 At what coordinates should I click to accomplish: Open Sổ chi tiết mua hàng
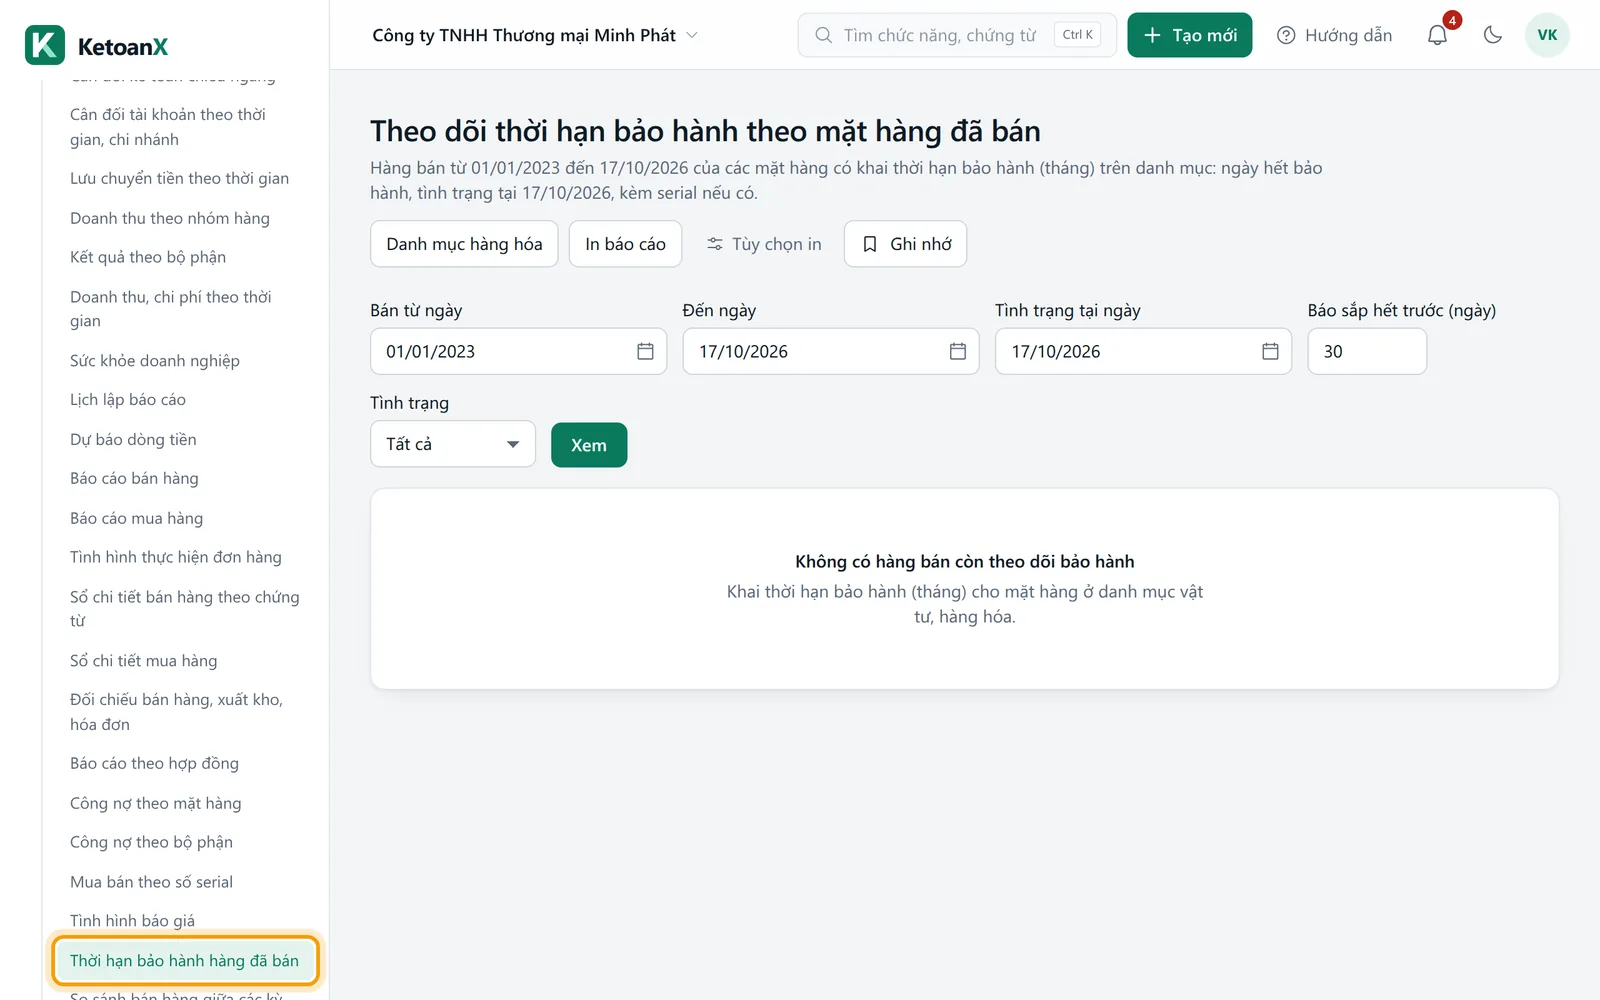pos(143,660)
